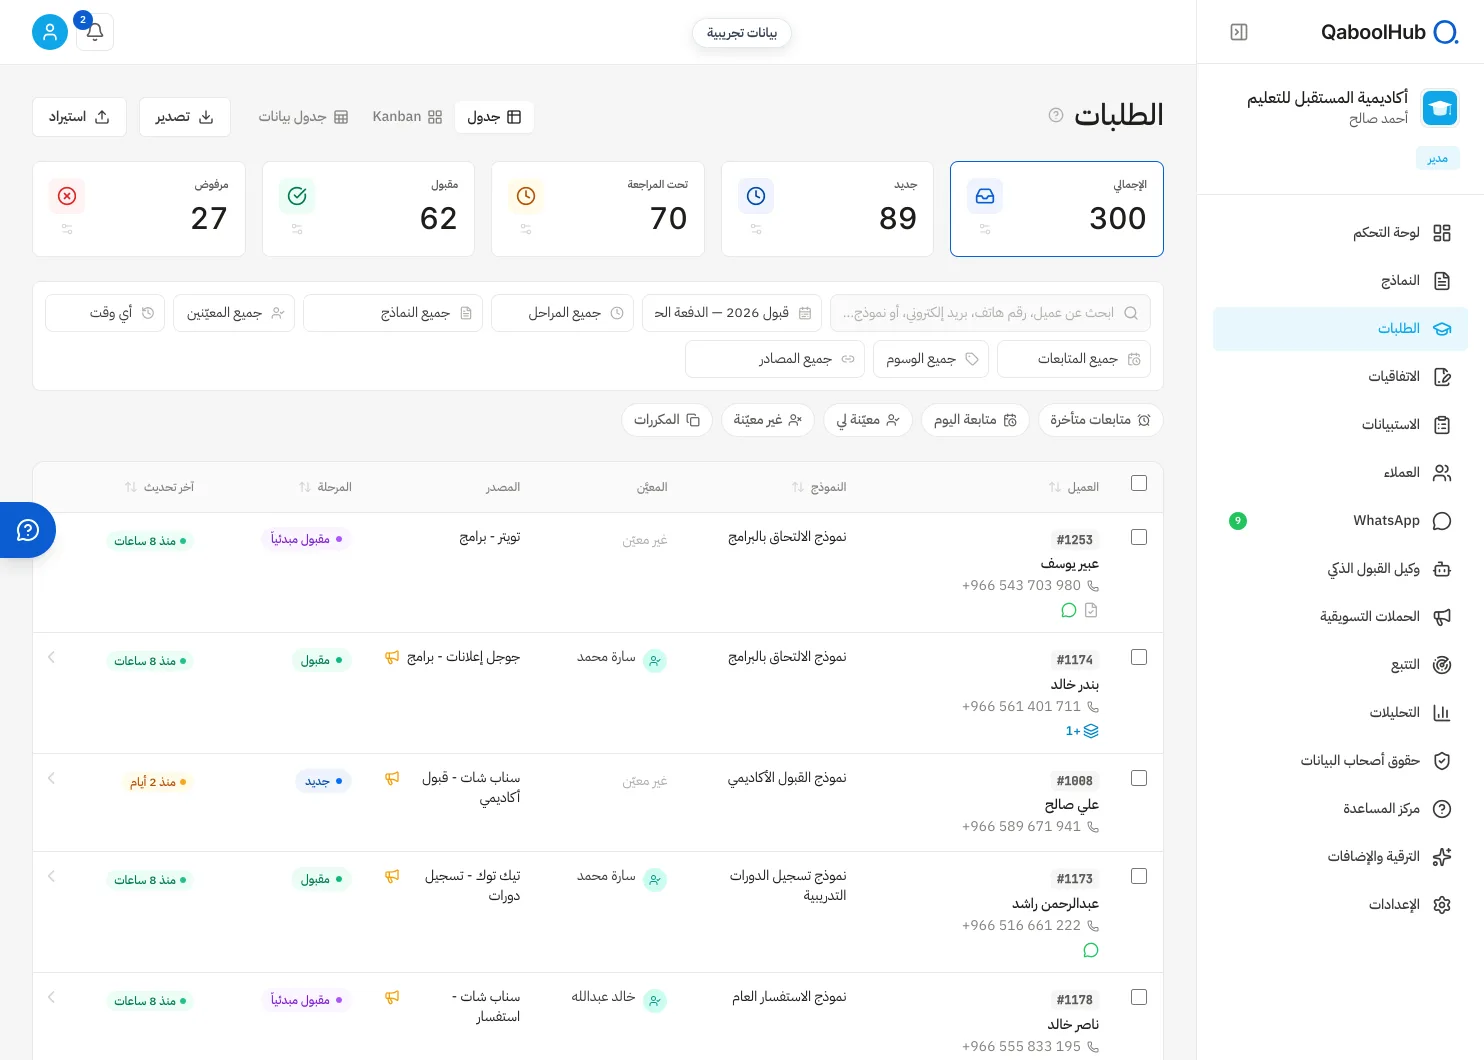Click the QaboolHub logo
1484x1060 pixels.
pos(1389,32)
